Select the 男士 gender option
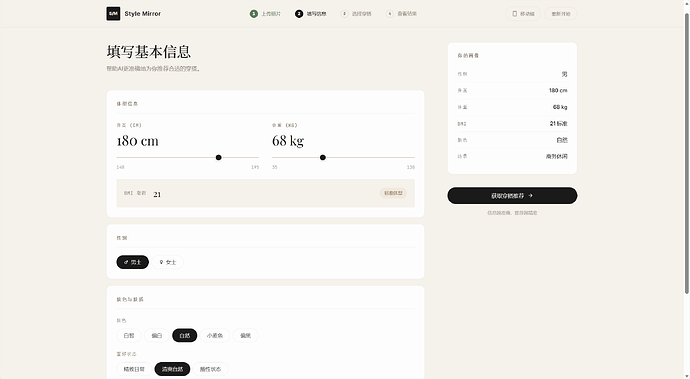690x379 pixels. pos(132,262)
